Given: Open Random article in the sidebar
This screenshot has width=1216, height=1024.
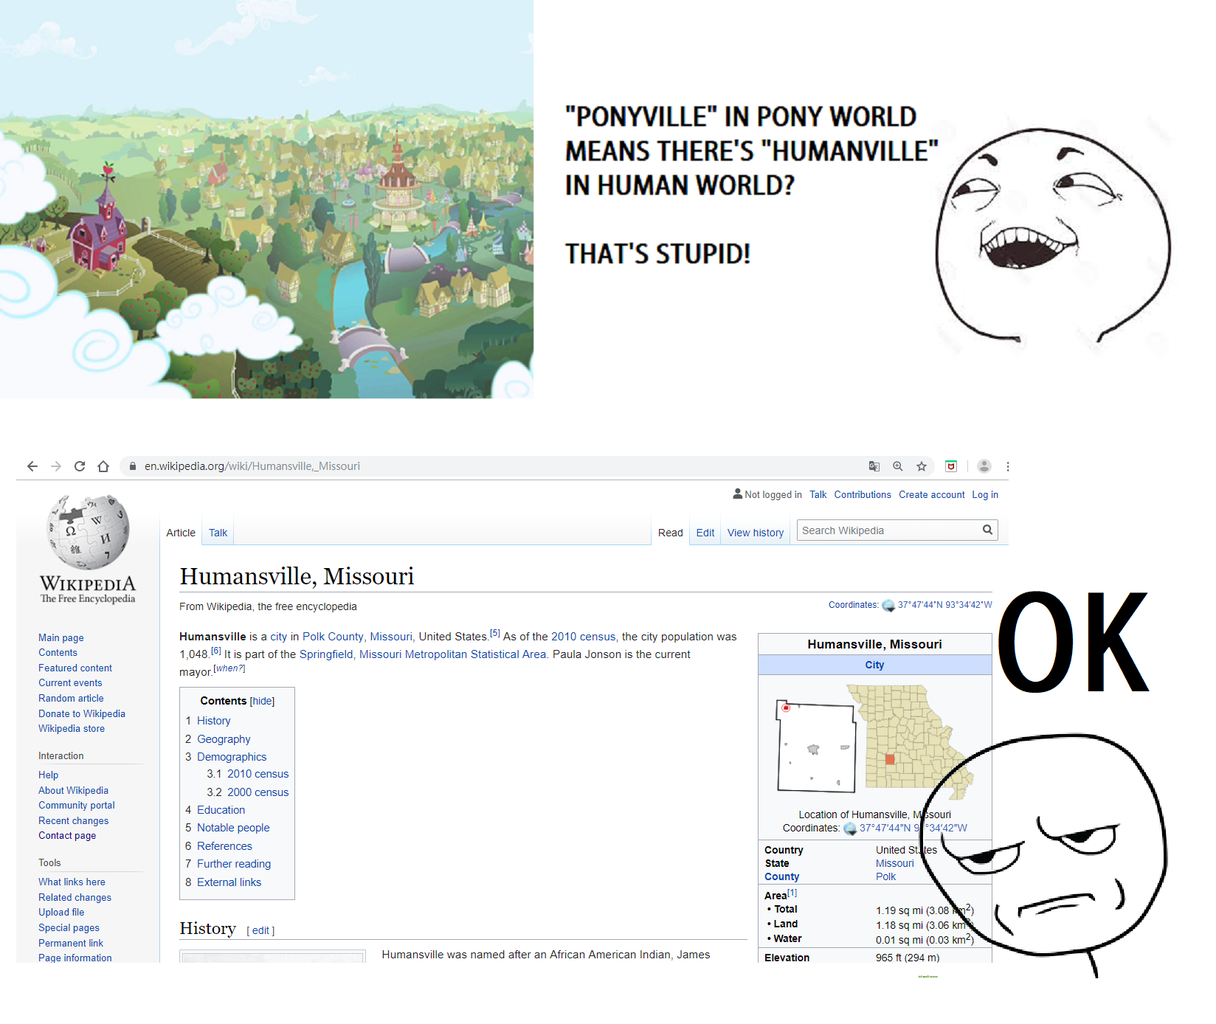Looking at the screenshot, I should pyautogui.click(x=71, y=698).
